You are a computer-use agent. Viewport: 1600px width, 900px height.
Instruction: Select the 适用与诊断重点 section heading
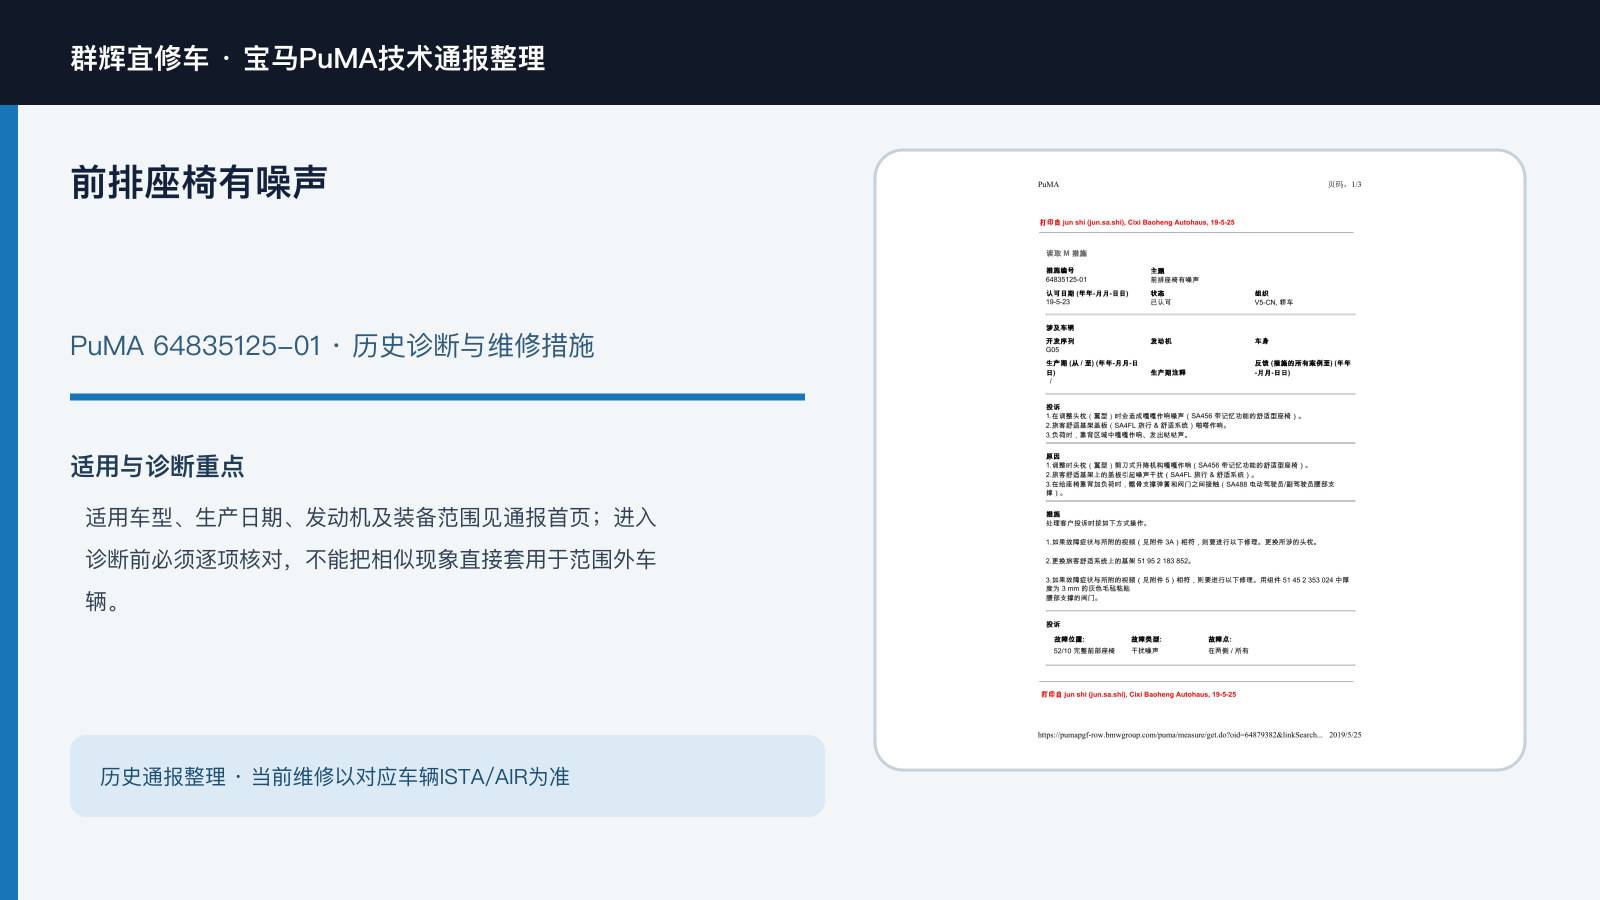click(x=157, y=467)
